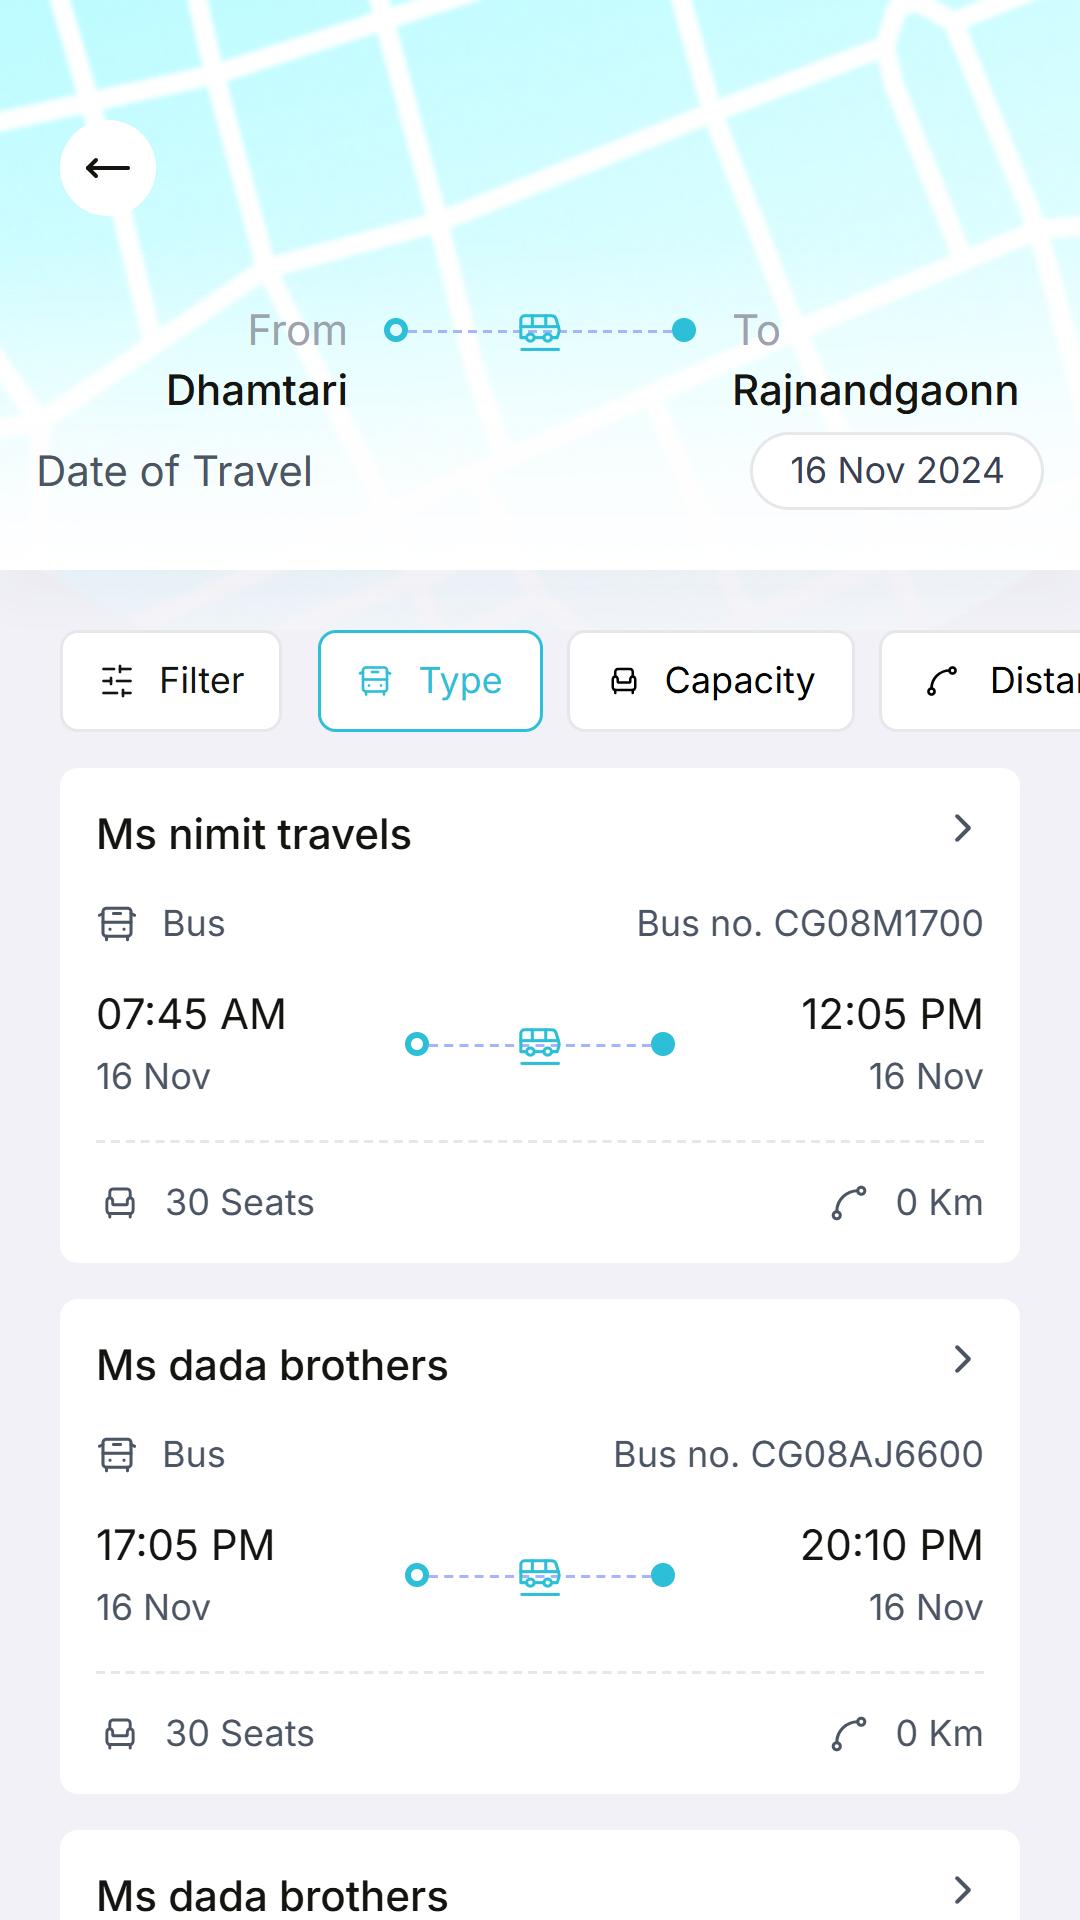The width and height of the screenshot is (1080, 1920).
Task: Go back using the arrow button
Action: point(108,168)
